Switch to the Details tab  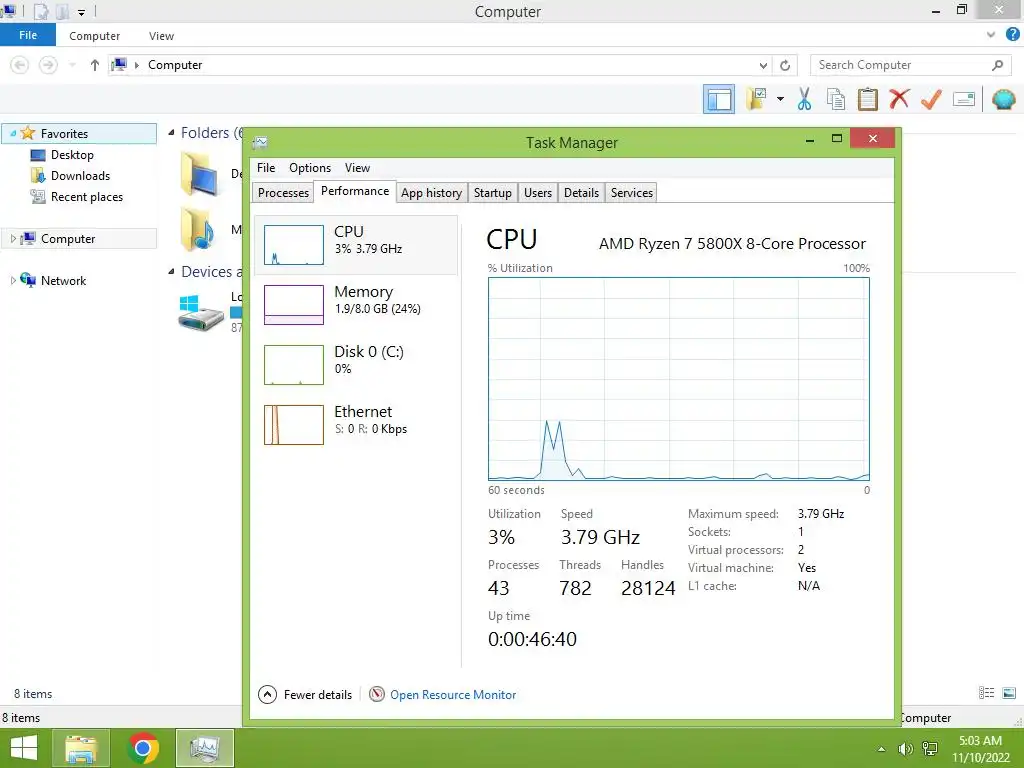tap(581, 193)
